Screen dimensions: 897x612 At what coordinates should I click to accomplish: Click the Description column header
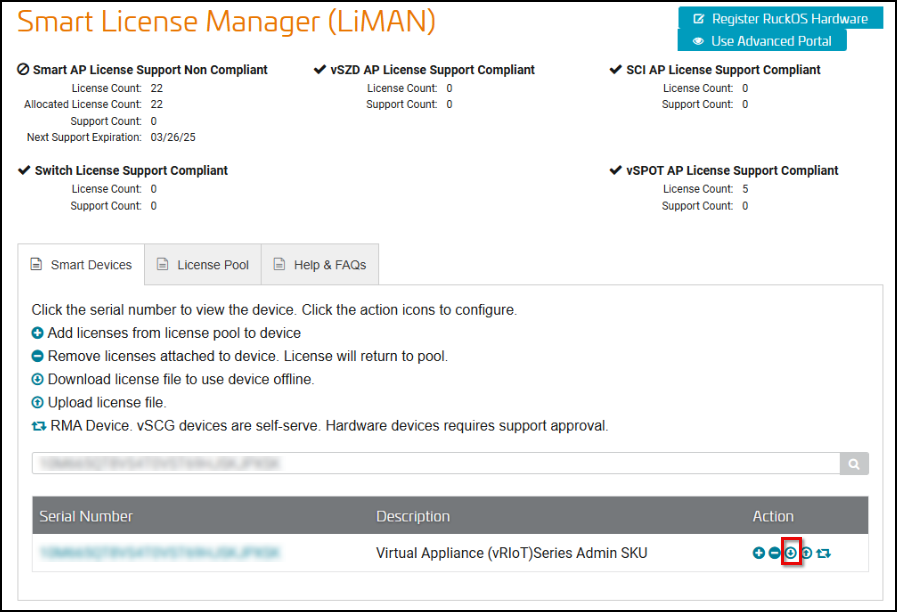pos(413,516)
